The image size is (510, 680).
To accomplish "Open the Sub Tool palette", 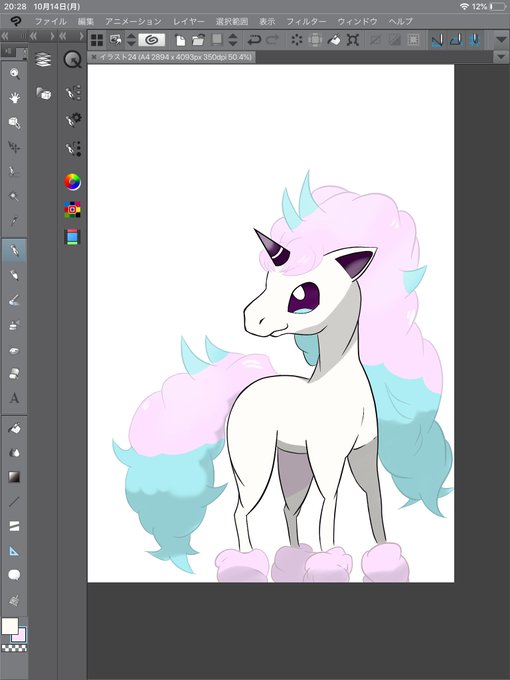I will 72,92.
